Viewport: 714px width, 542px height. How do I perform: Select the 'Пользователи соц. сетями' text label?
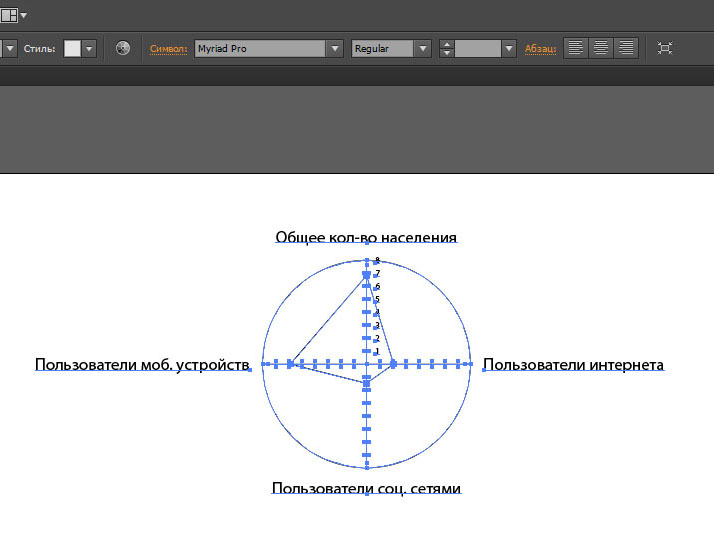(366, 488)
